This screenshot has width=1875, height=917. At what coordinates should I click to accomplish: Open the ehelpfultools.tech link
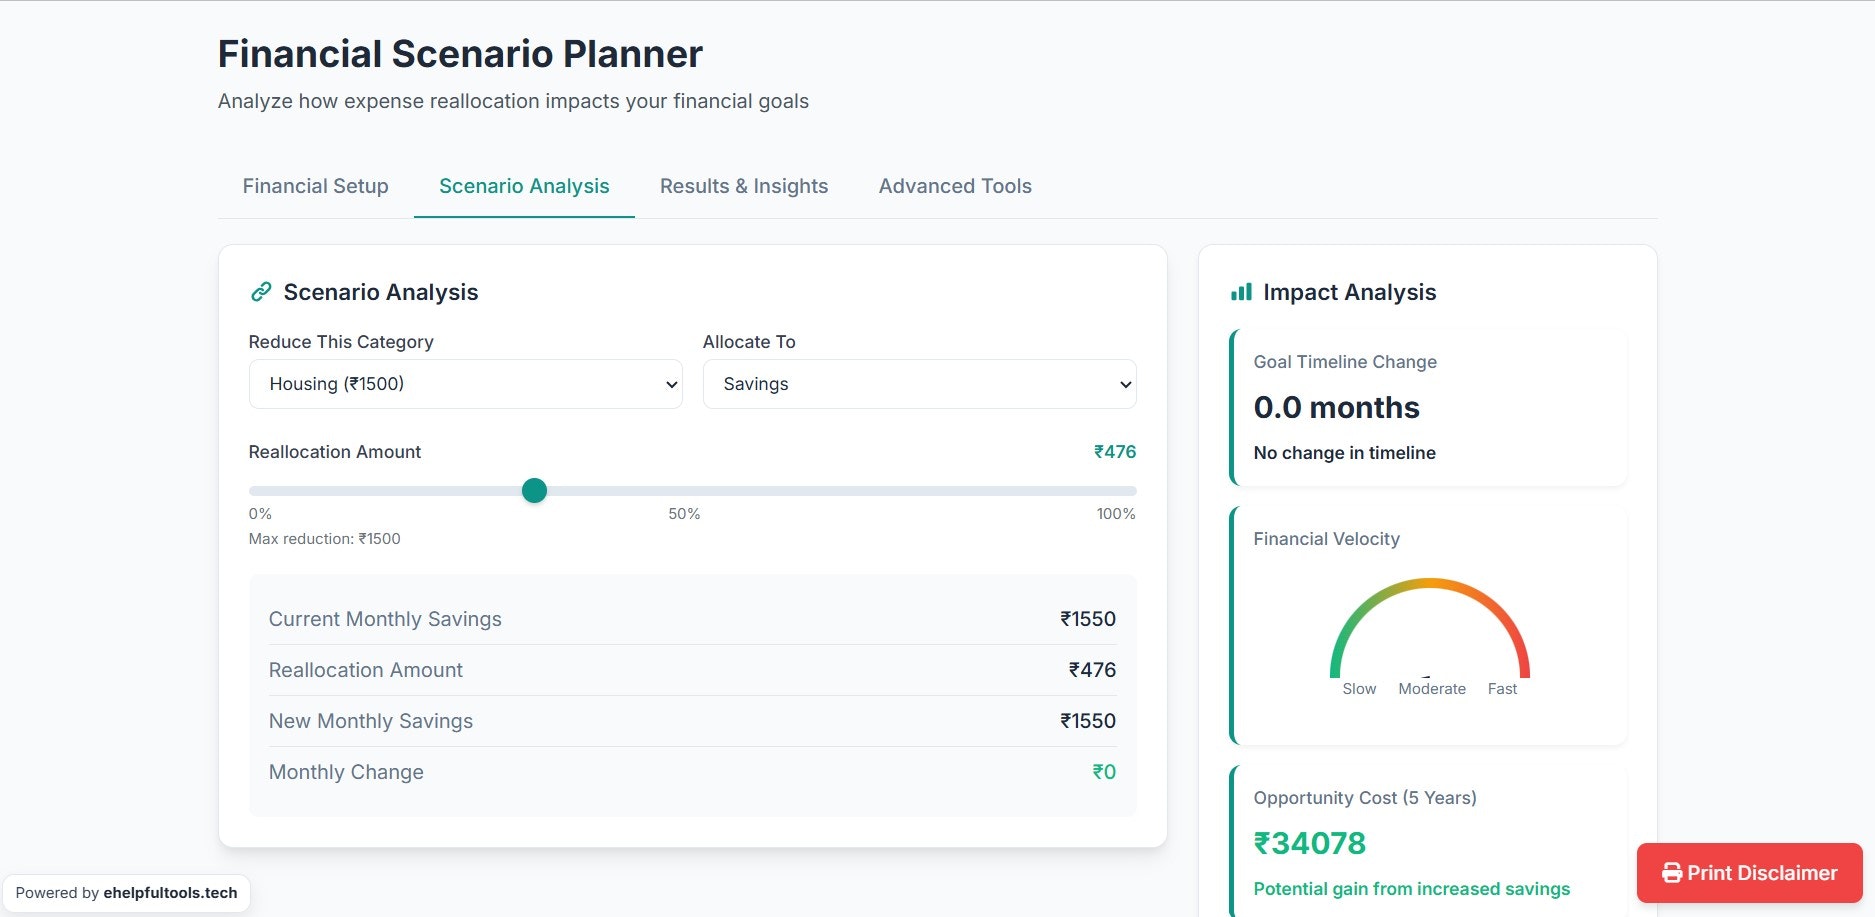(170, 893)
